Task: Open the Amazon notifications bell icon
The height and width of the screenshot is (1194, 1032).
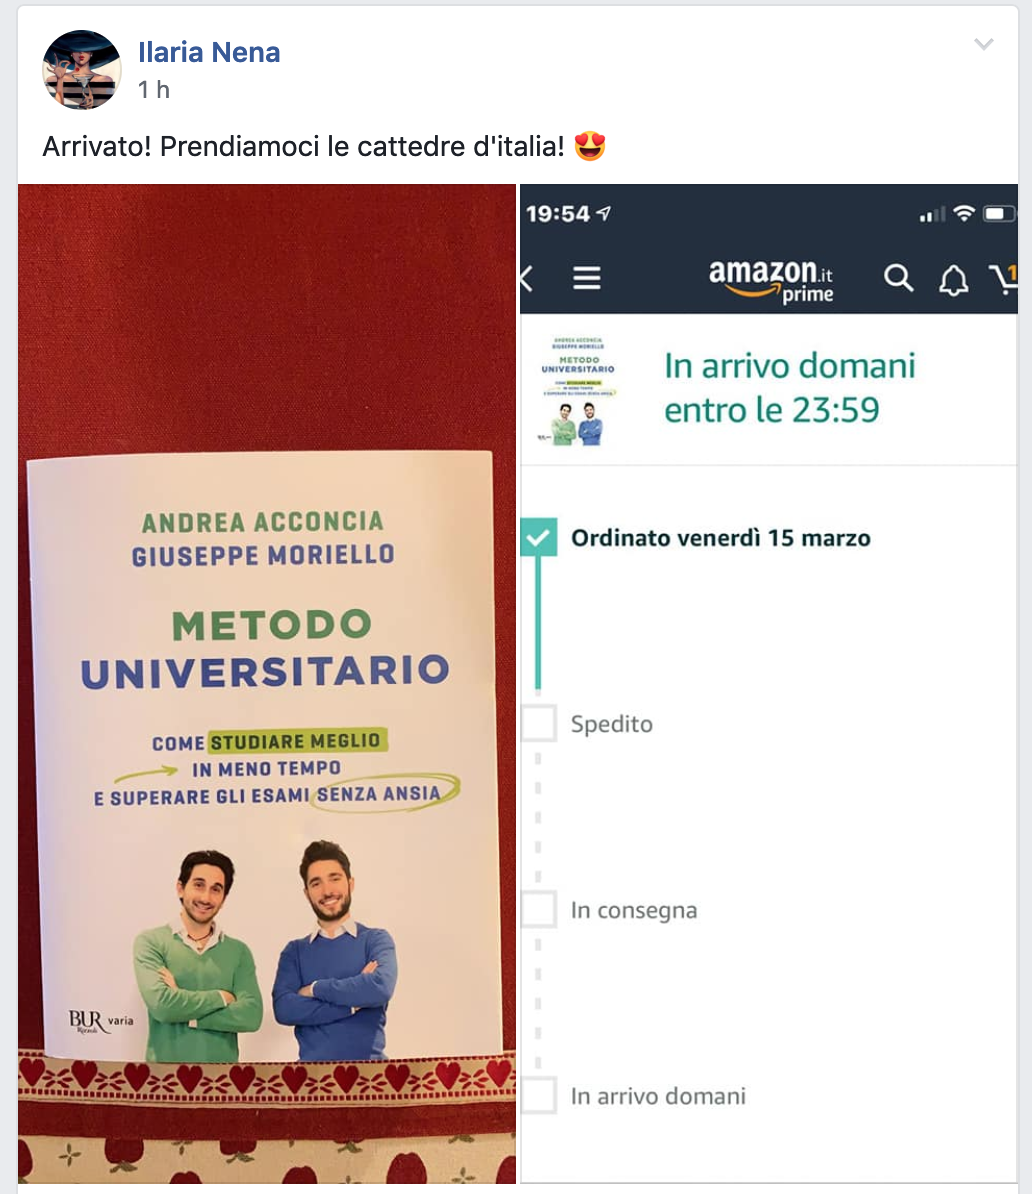Action: 953,280
